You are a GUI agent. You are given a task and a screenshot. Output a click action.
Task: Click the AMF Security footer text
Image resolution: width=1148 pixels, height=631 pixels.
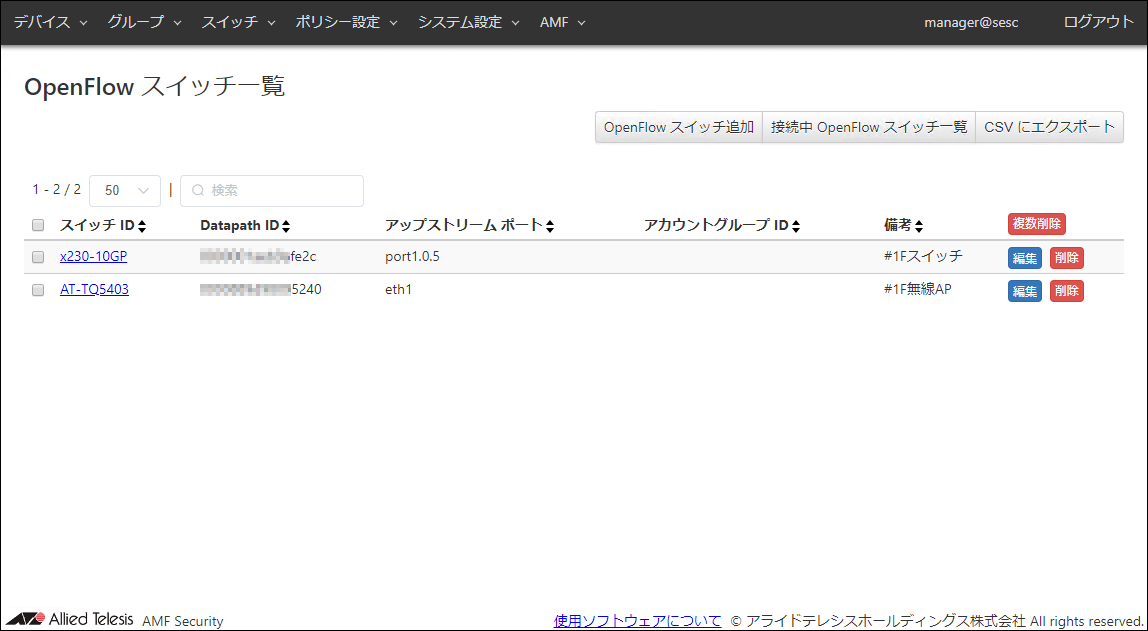(182, 621)
